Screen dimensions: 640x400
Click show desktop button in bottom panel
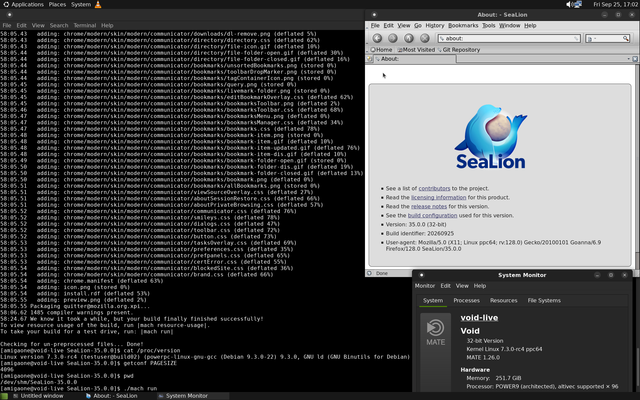(x=4, y=396)
